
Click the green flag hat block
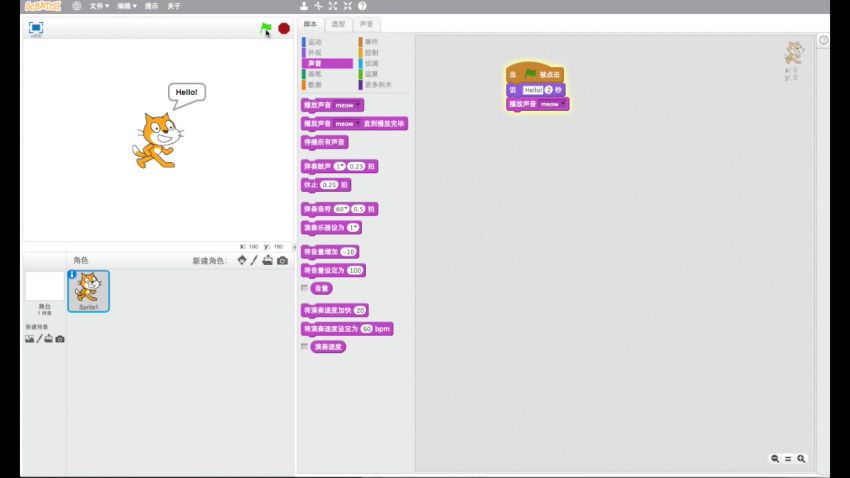click(535, 73)
